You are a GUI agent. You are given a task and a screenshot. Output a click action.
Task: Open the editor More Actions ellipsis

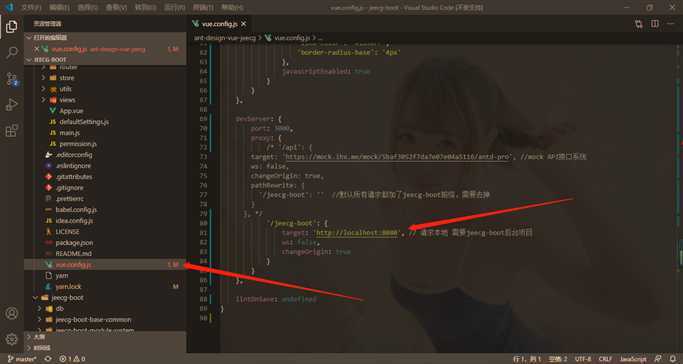671,24
